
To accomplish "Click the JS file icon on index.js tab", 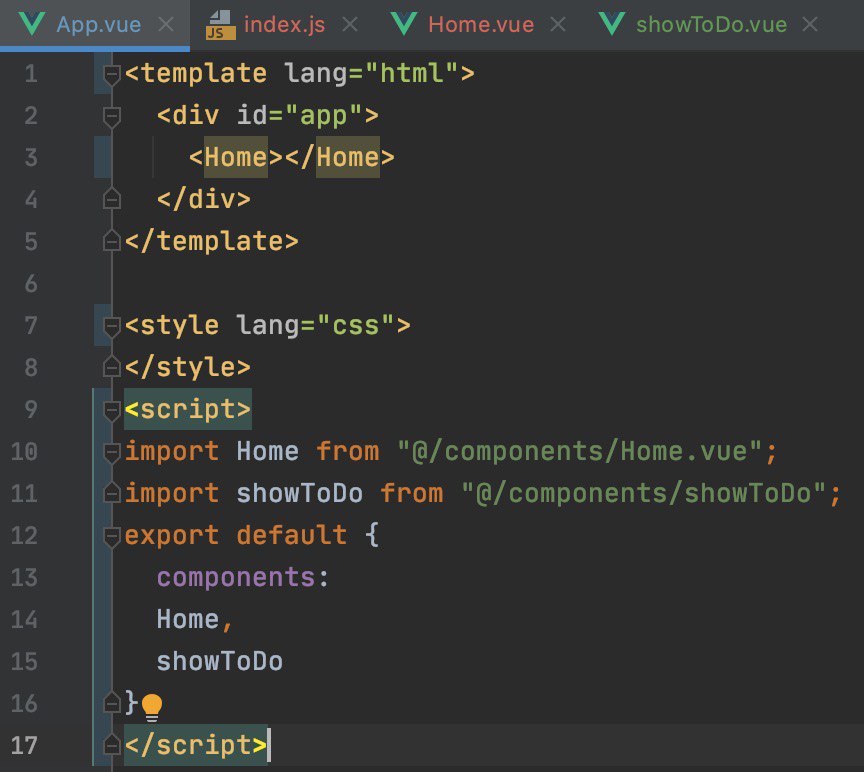I will pyautogui.click(x=220, y=25).
